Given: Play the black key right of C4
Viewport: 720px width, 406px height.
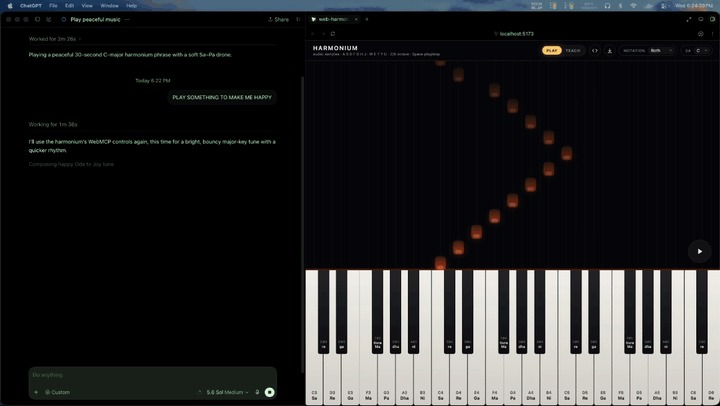Looking at the screenshot, I should click(450, 312).
